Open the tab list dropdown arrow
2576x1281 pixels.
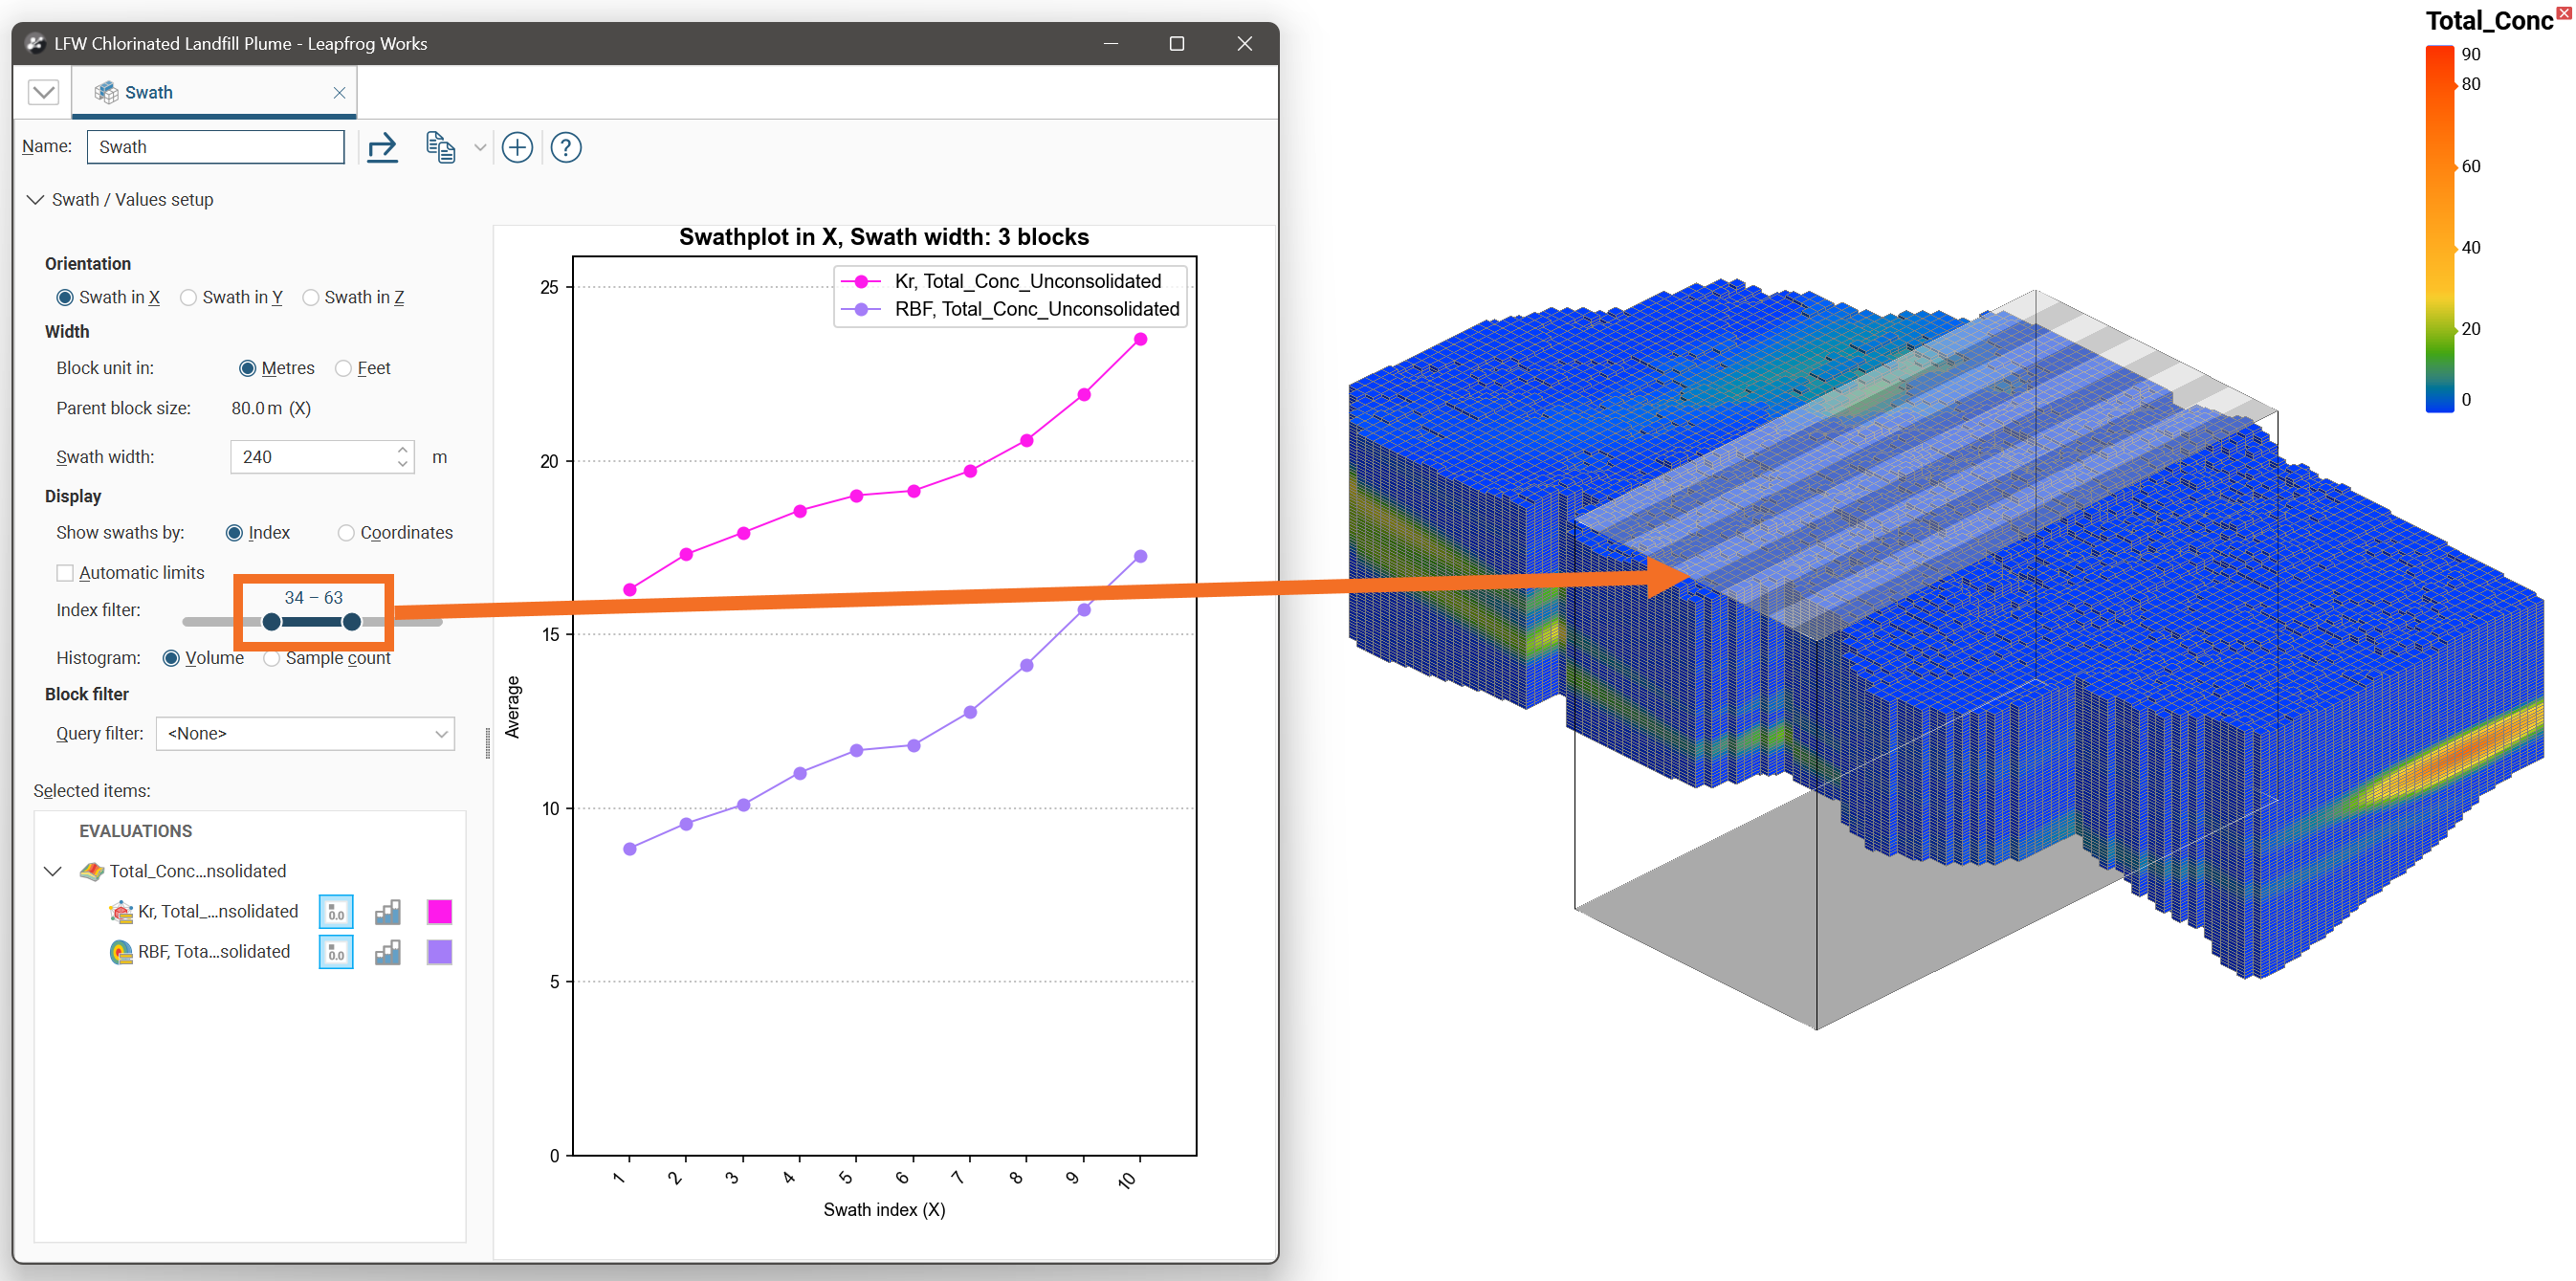pos(43,93)
